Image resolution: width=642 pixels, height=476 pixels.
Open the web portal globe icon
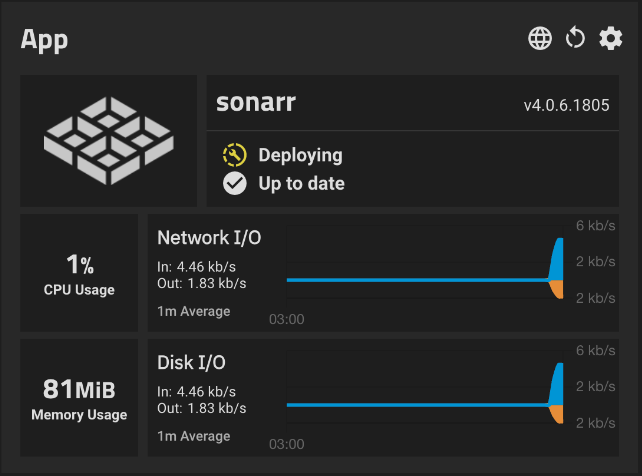click(x=540, y=39)
